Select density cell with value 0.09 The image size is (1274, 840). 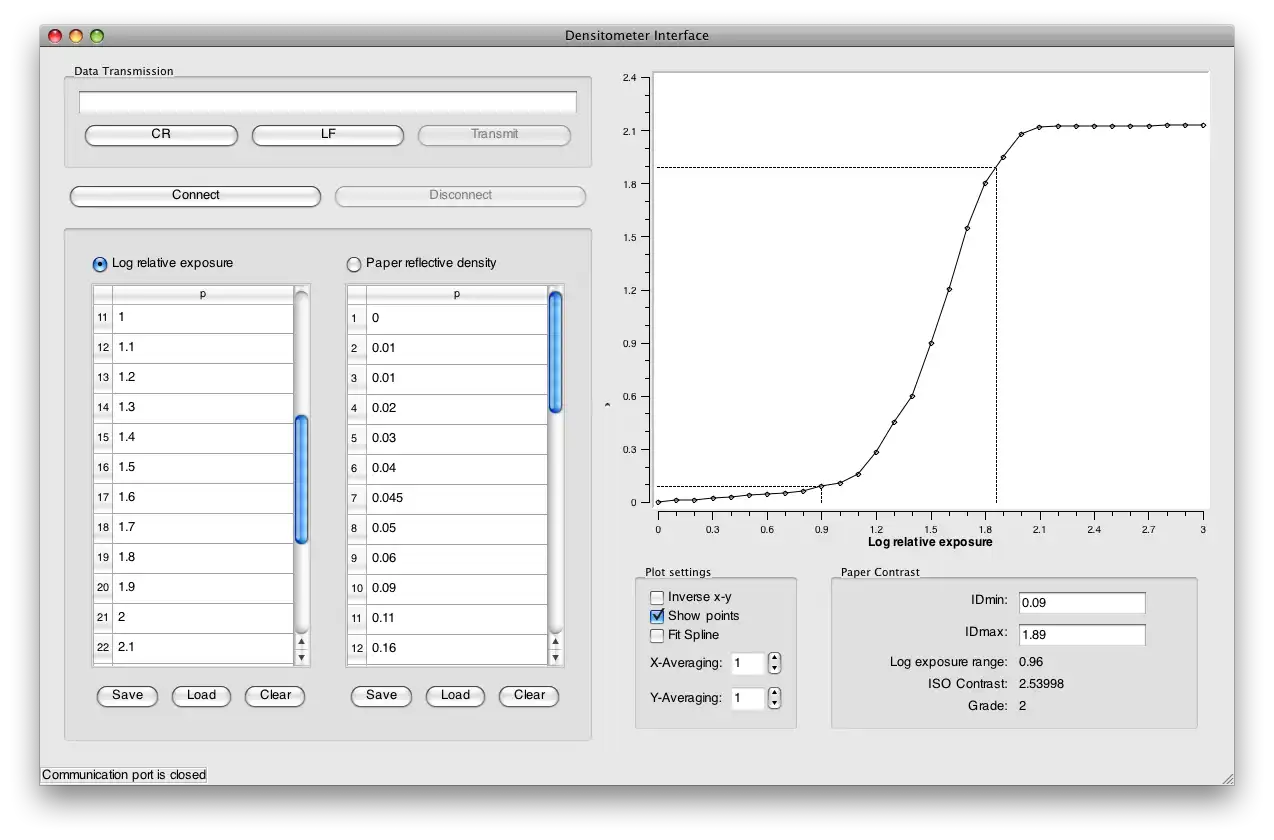tap(457, 588)
